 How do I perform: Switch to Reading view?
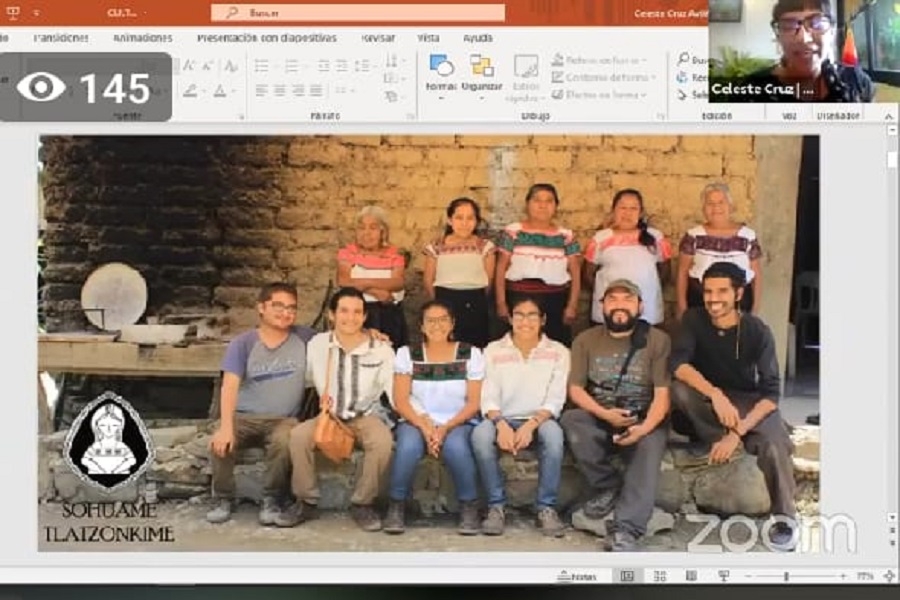tap(691, 576)
